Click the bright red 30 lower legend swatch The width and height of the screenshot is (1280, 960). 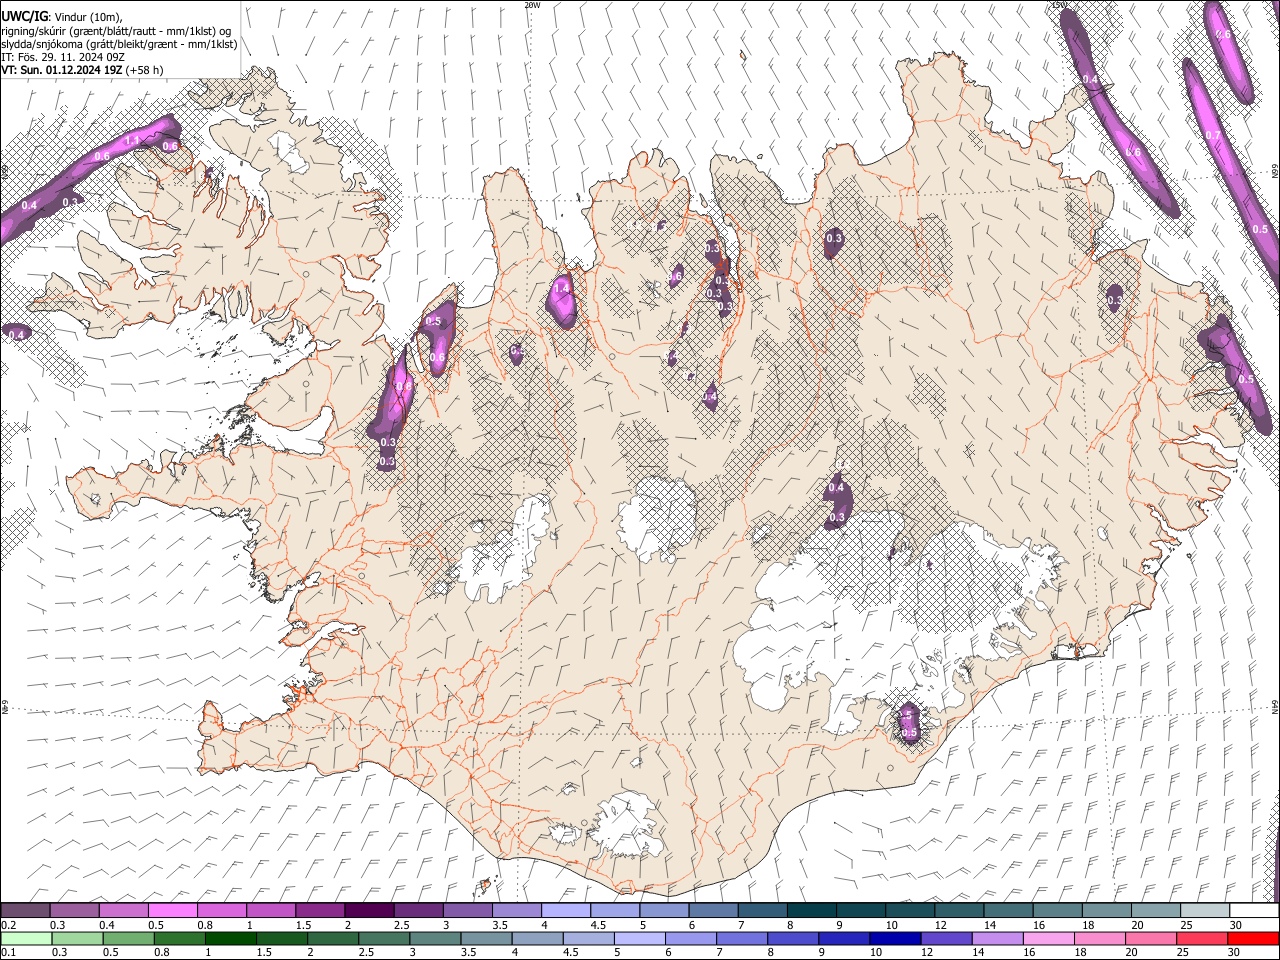1253,939
